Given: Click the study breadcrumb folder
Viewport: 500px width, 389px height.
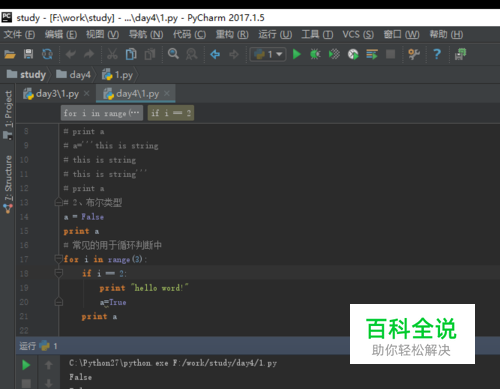Looking at the screenshot, I should pyautogui.click(x=26, y=74).
